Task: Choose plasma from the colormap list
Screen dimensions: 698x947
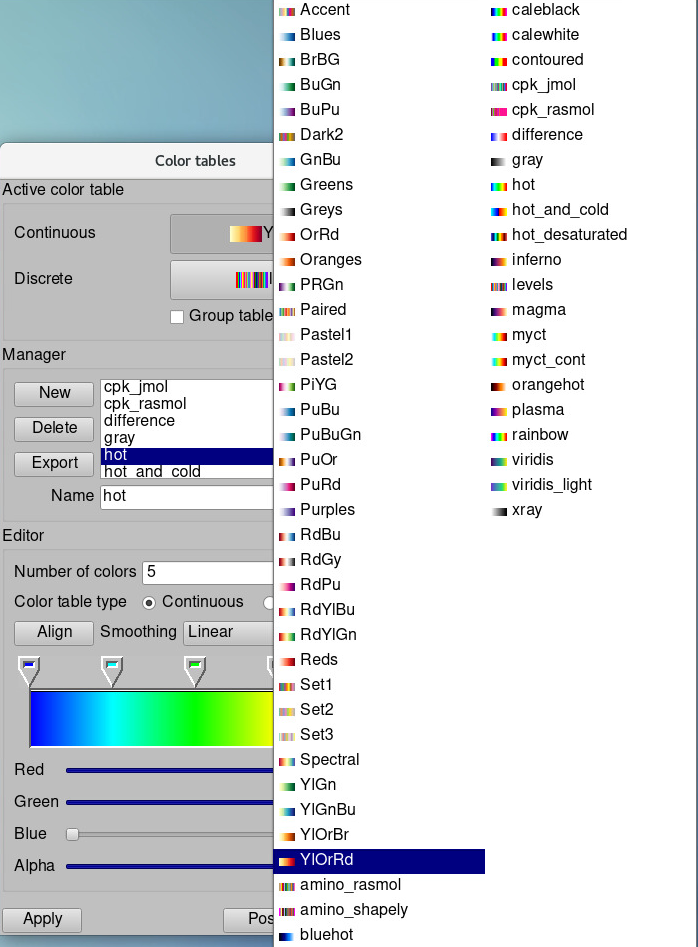Action: [x=537, y=410]
